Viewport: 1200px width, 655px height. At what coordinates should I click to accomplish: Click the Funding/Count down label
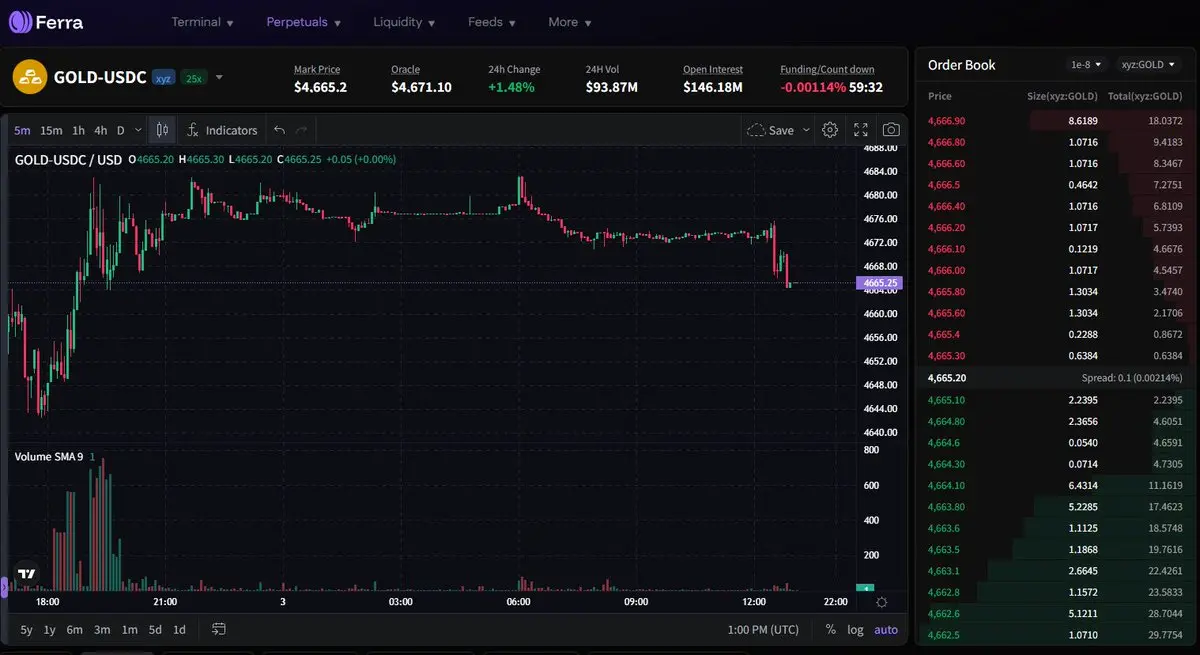(827, 70)
